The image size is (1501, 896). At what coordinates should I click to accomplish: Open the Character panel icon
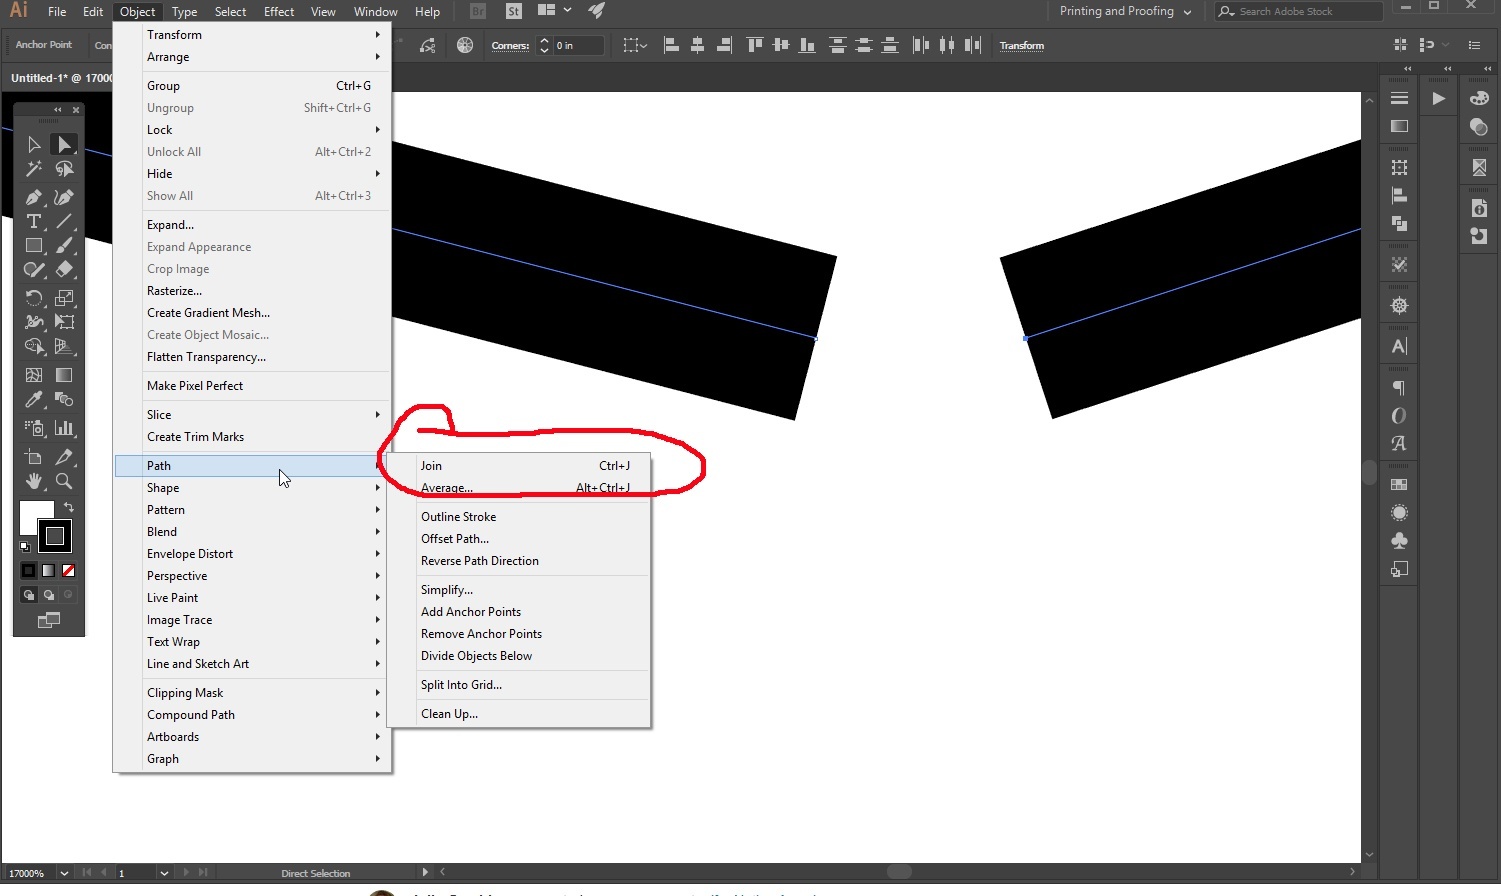tap(1399, 346)
